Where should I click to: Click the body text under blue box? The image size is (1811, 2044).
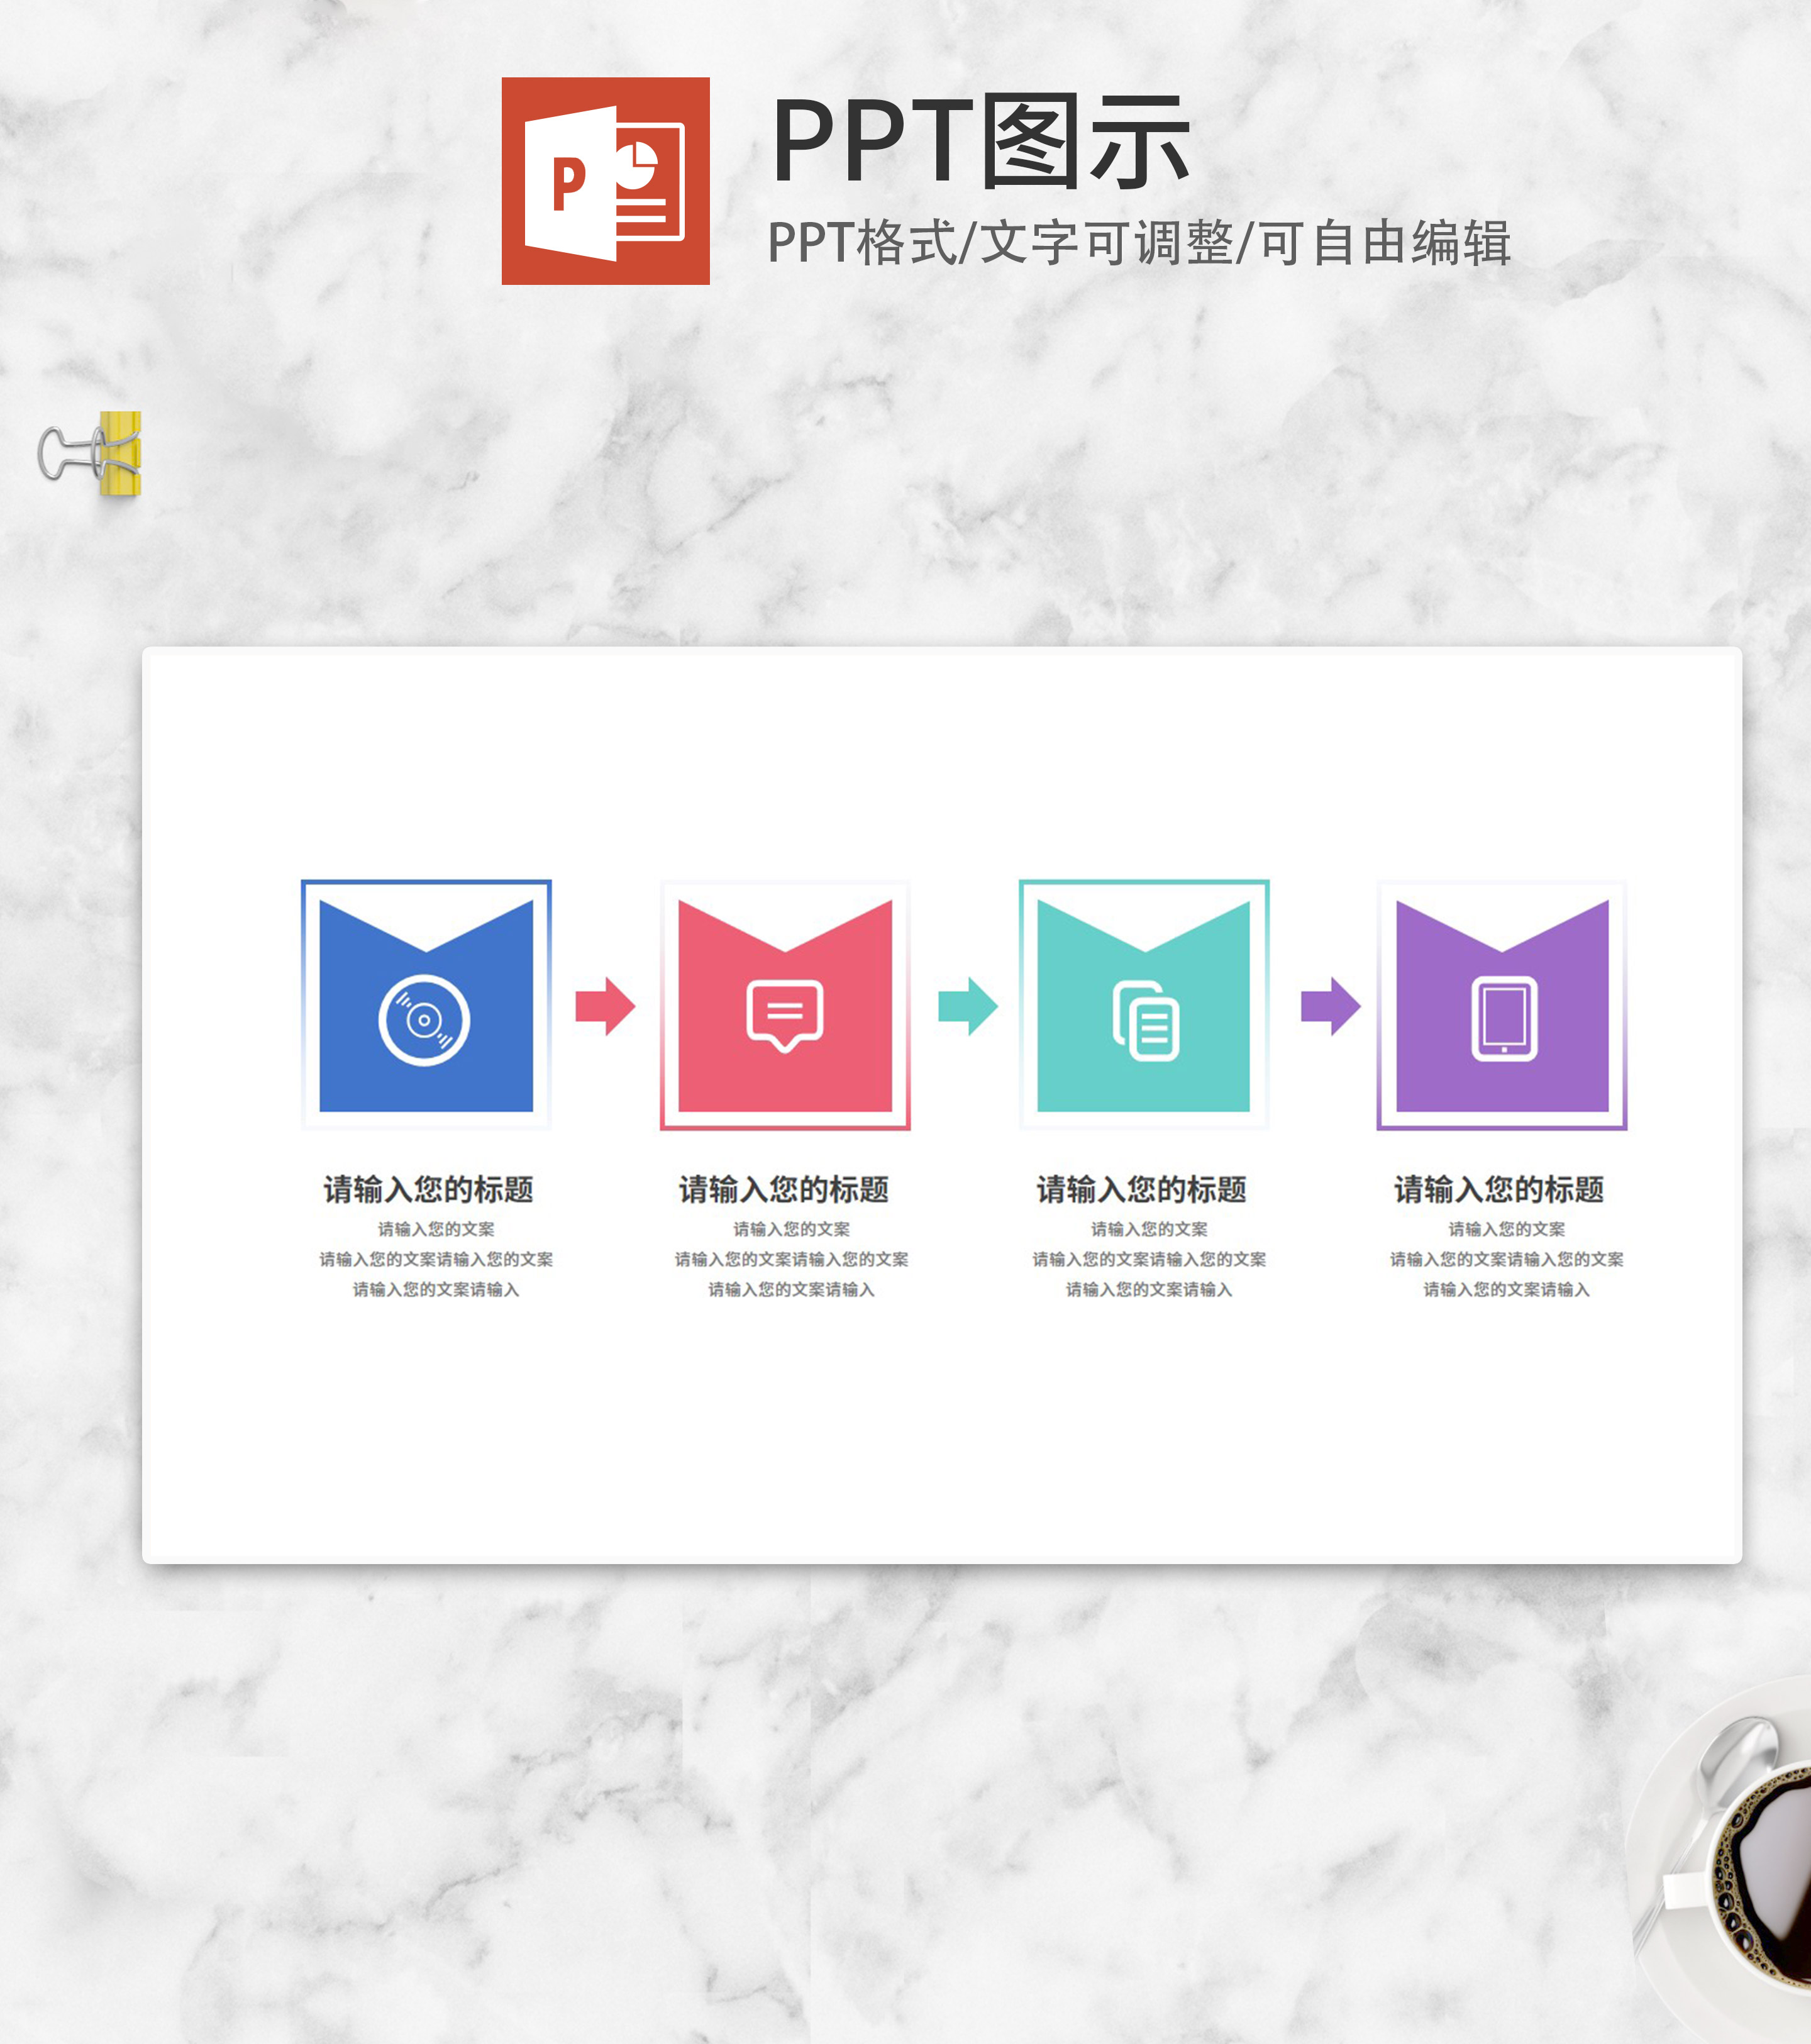[436, 1259]
